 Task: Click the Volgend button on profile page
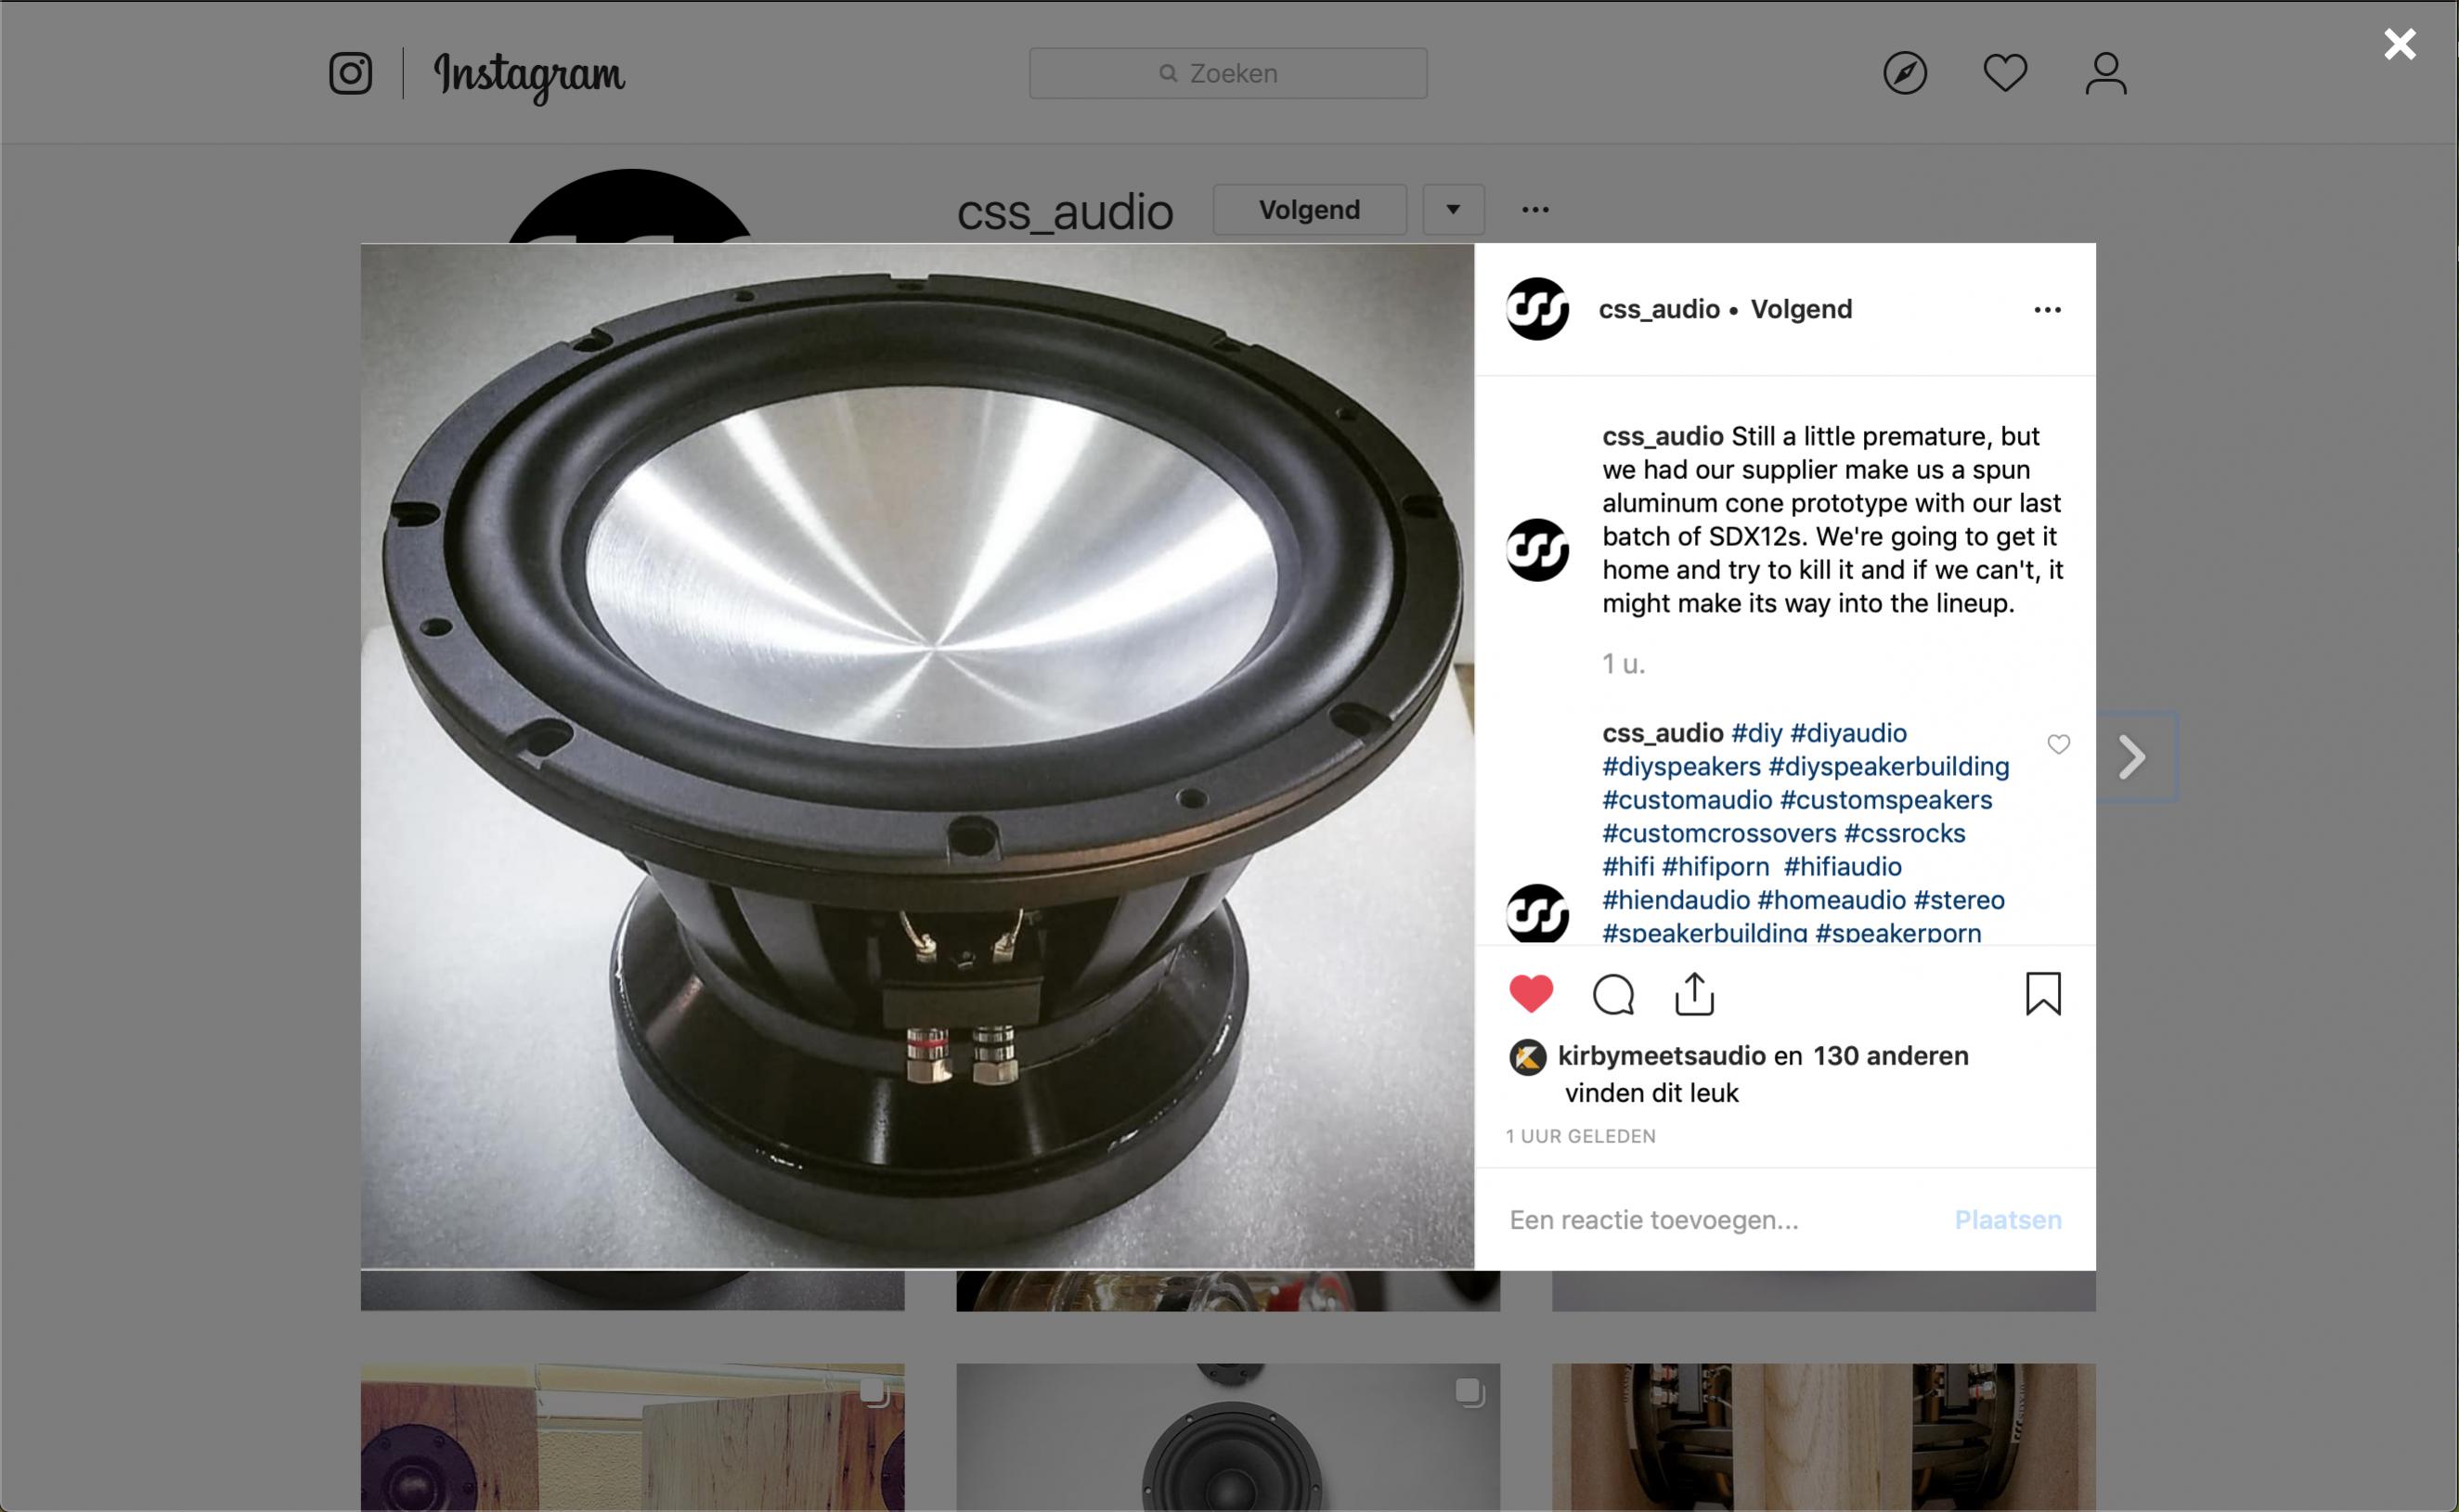(x=1309, y=210)
